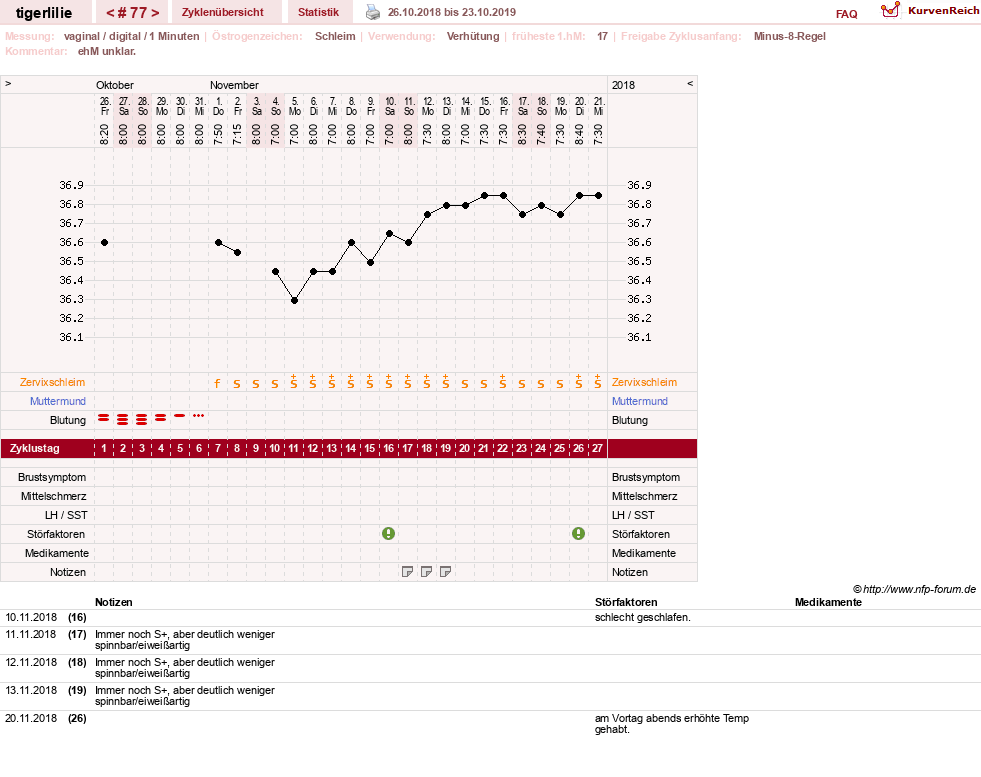981x777 pixels.
Task: Click bleeding symbol on cycle day 1
Action: click(104, 418)
